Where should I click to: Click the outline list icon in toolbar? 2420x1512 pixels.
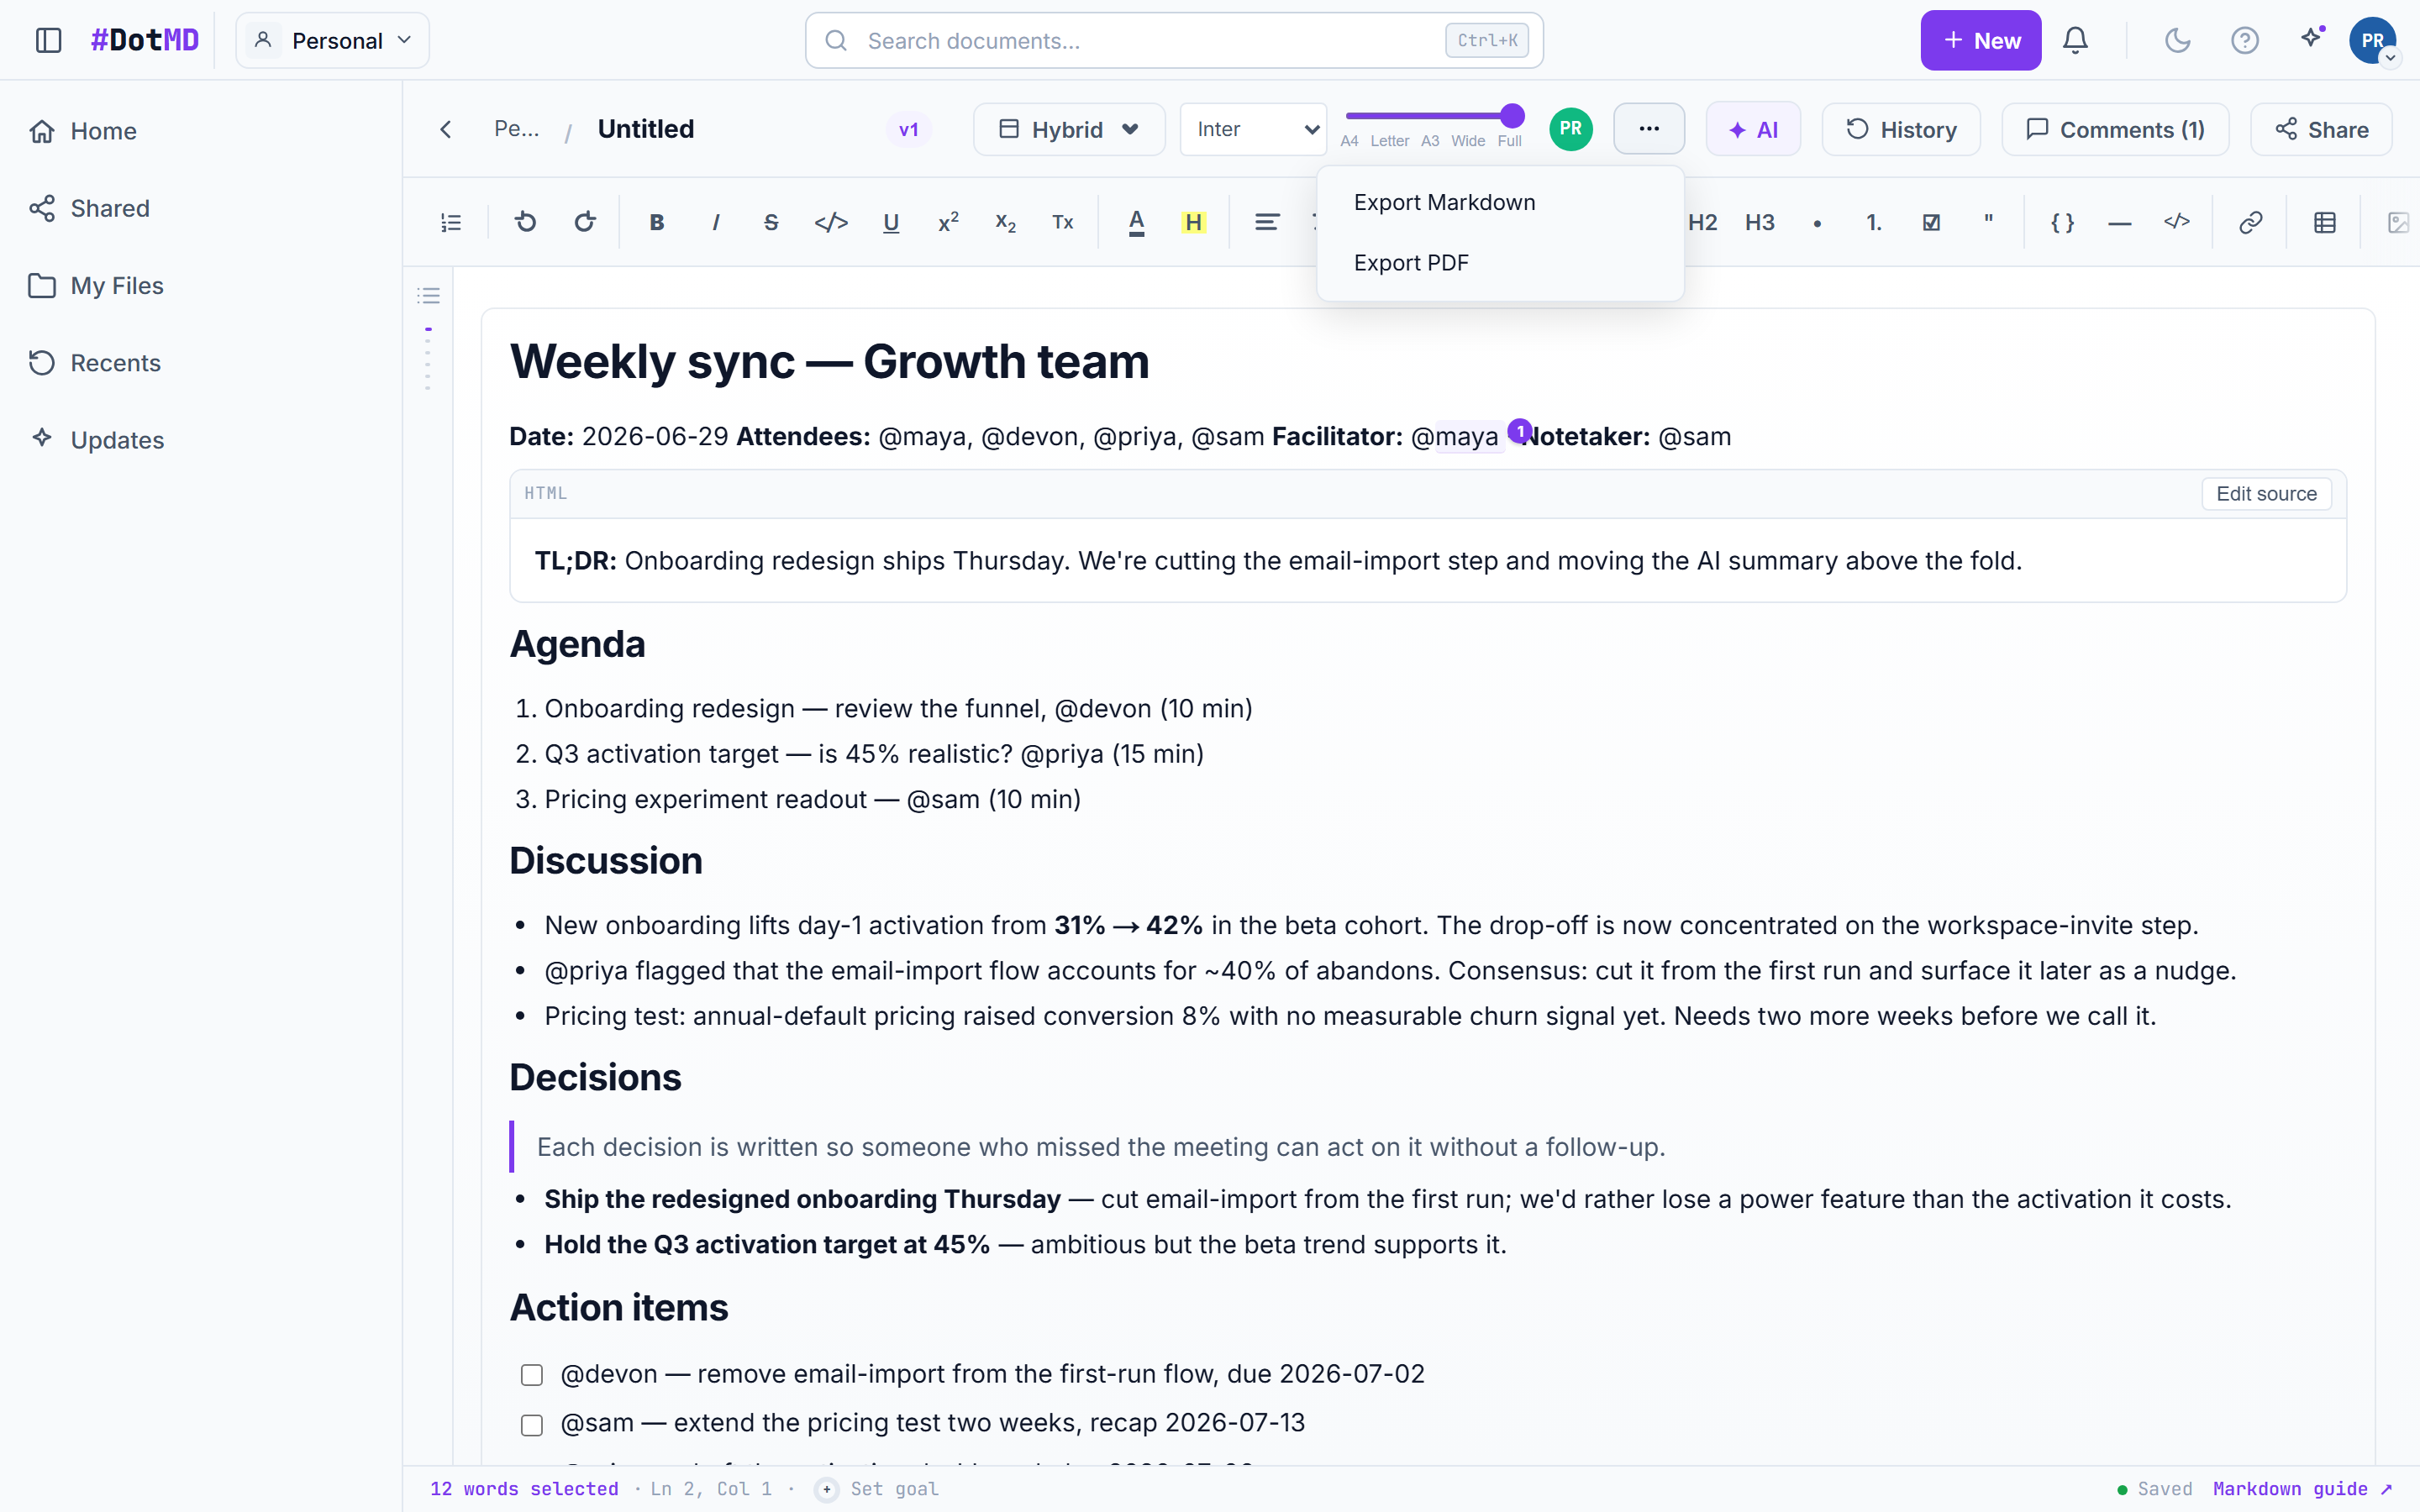pos(451,222)
